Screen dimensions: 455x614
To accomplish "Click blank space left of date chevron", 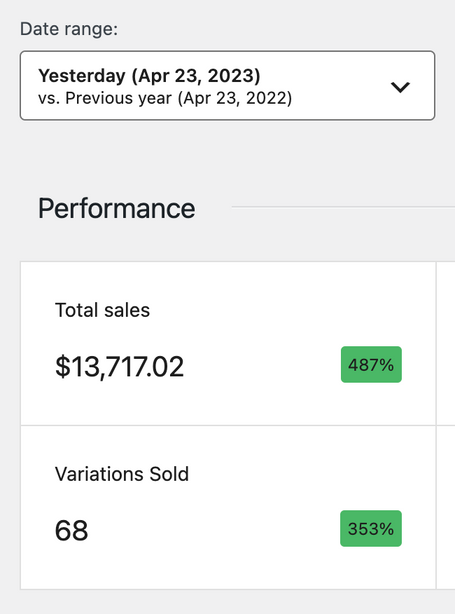I will [341, 86].
